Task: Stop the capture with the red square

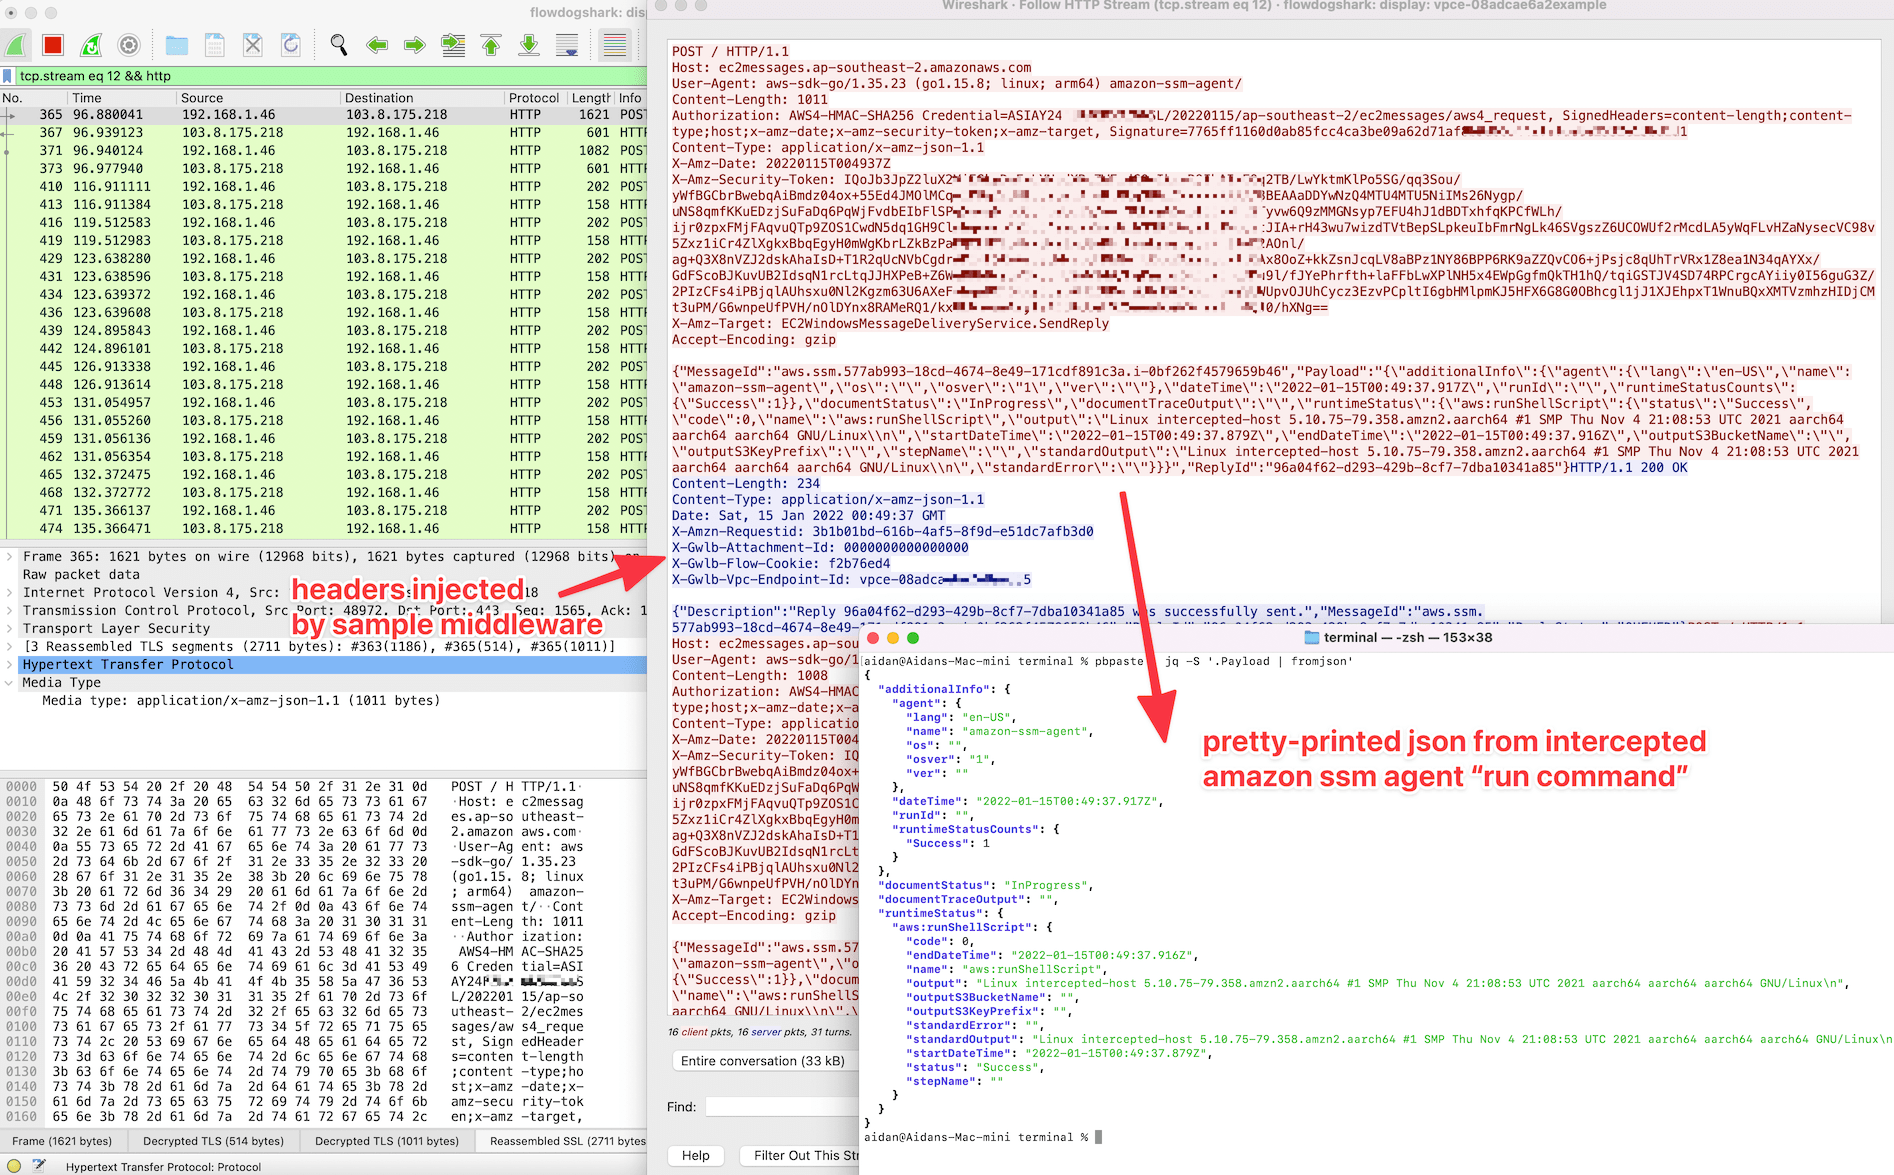Action: pos(53,45)
